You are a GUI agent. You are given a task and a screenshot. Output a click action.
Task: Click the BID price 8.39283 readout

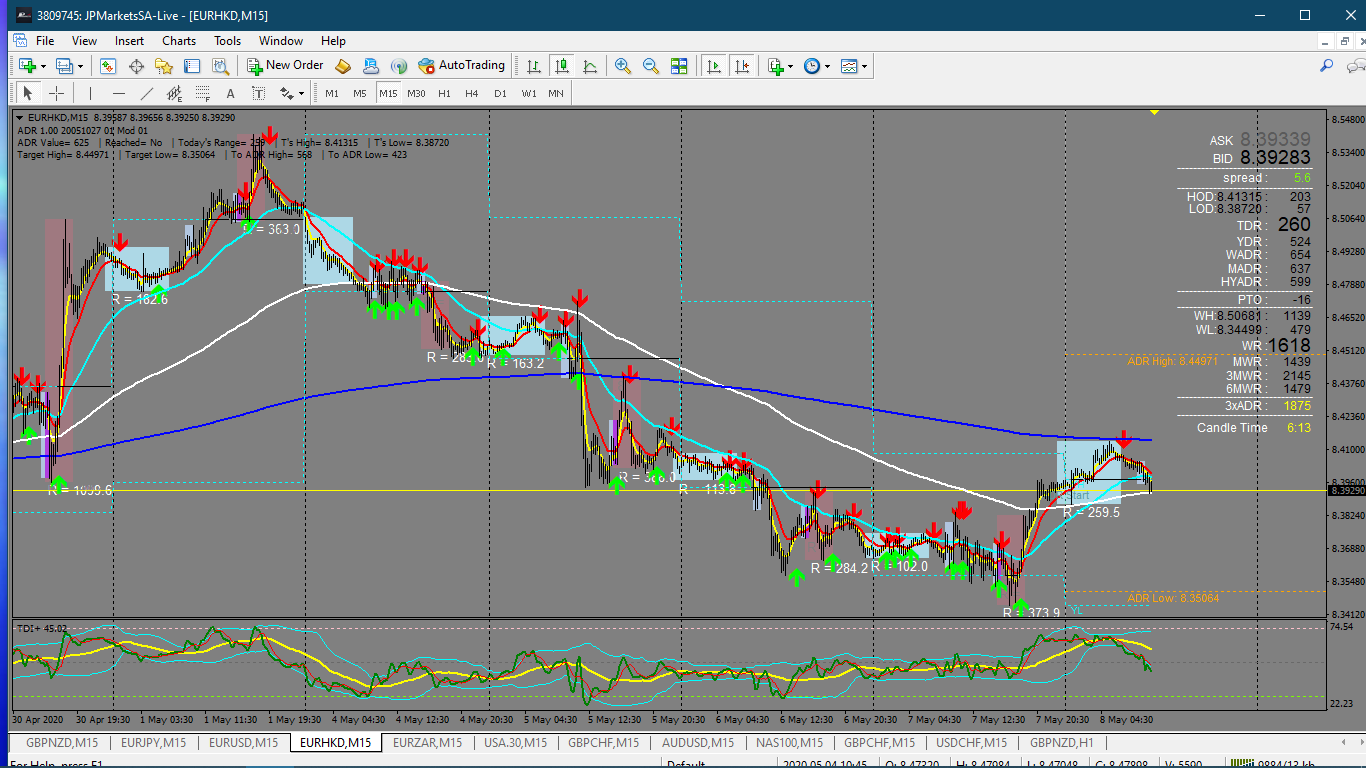1275,158
